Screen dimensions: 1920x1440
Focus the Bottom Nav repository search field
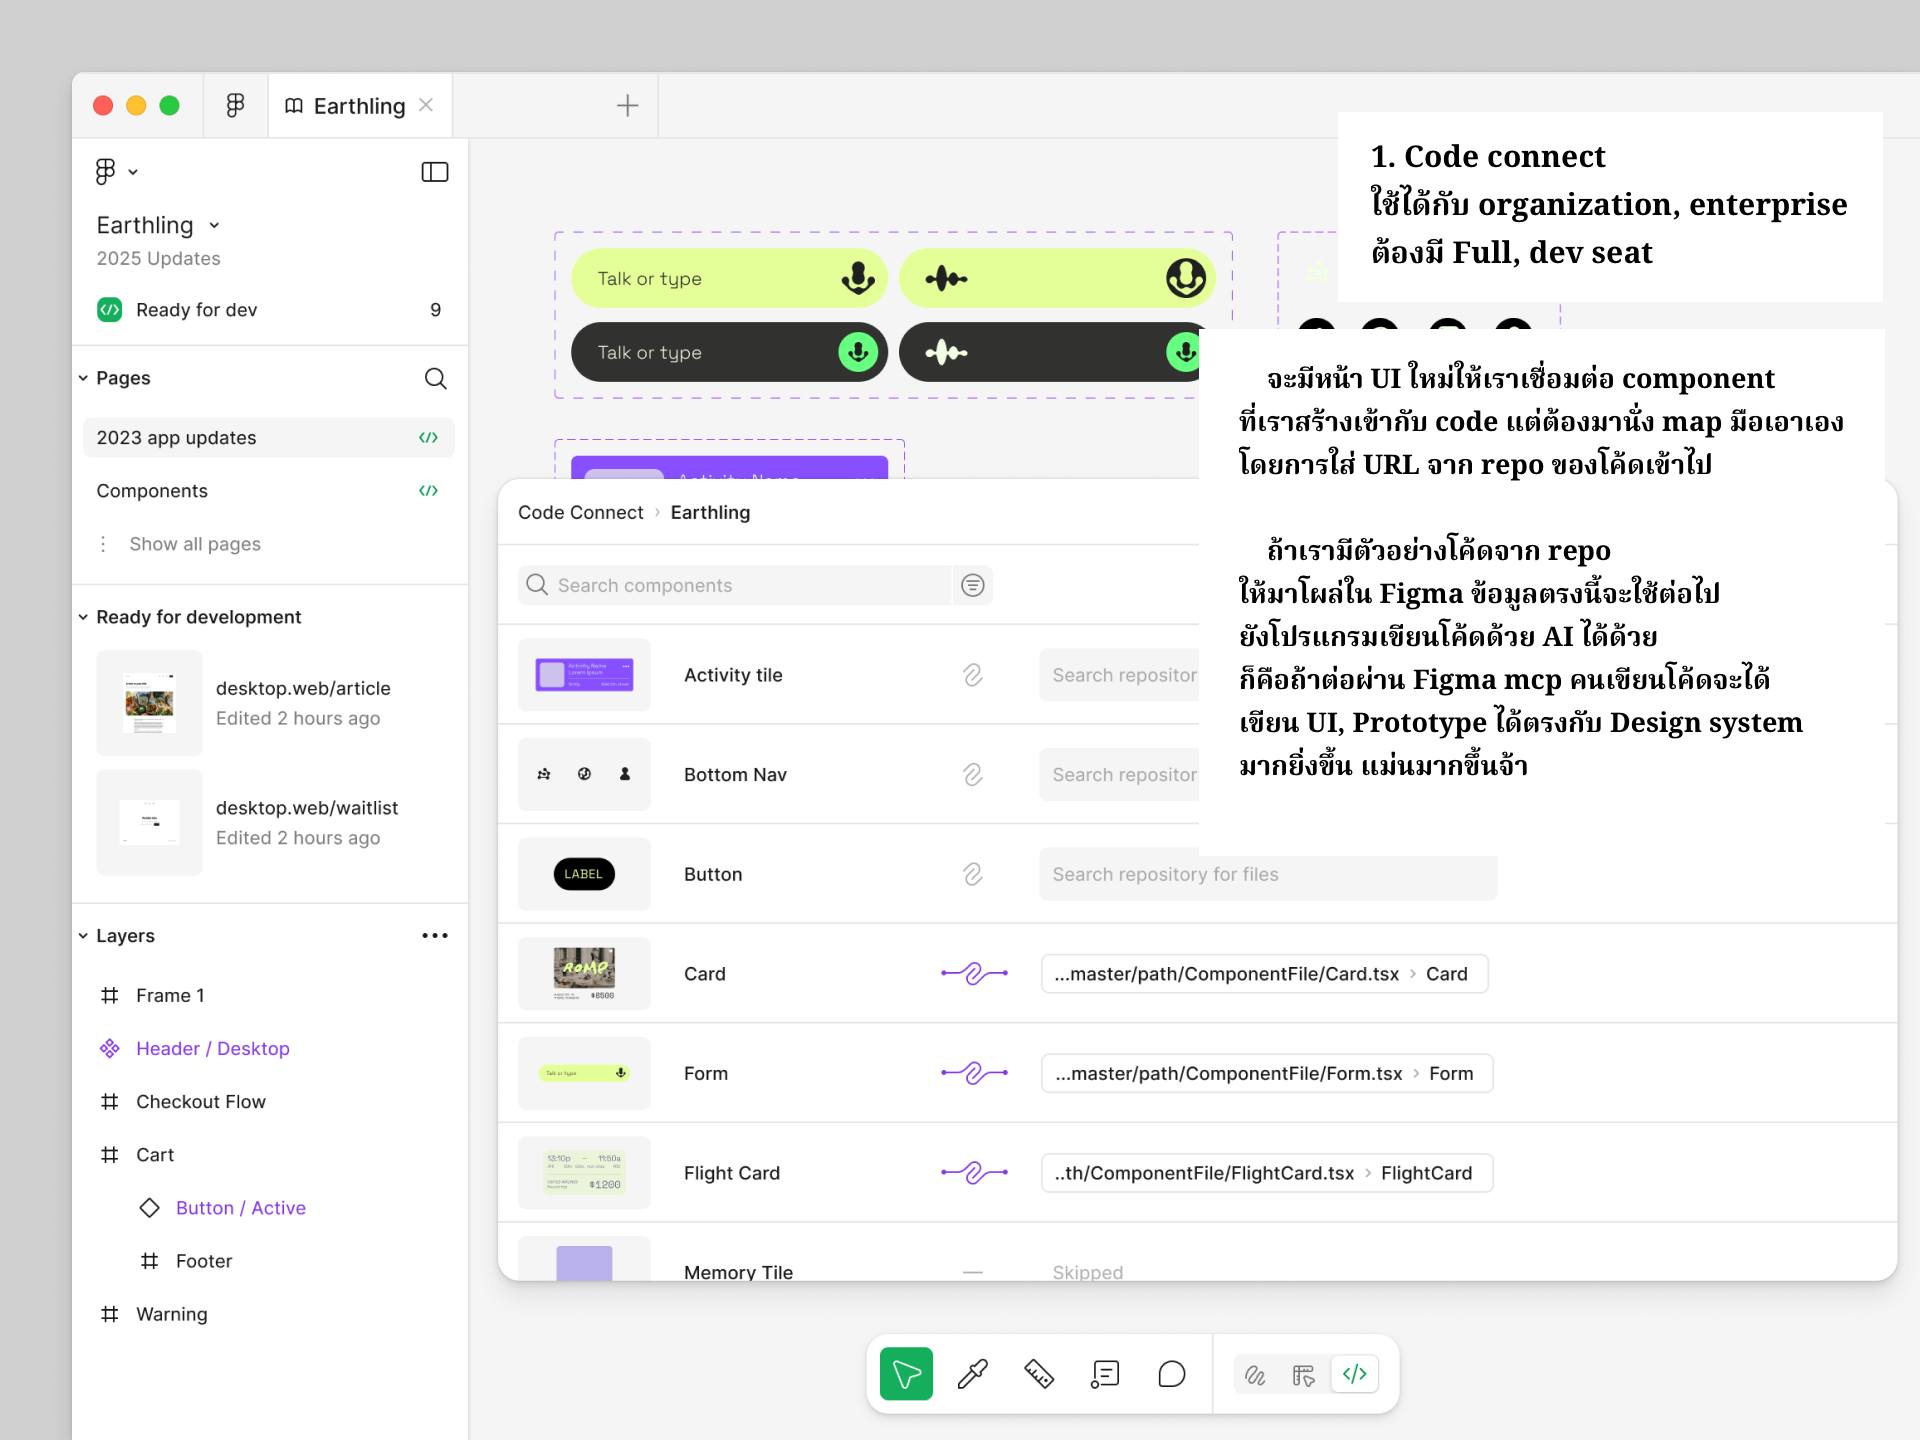point(1120,775)
